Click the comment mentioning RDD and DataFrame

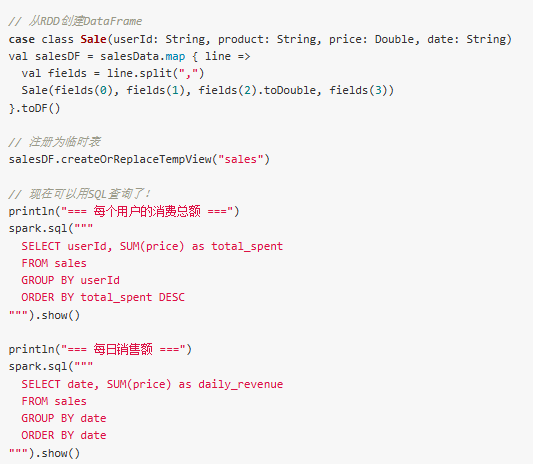pyautogui.click(x=75, y=21)
